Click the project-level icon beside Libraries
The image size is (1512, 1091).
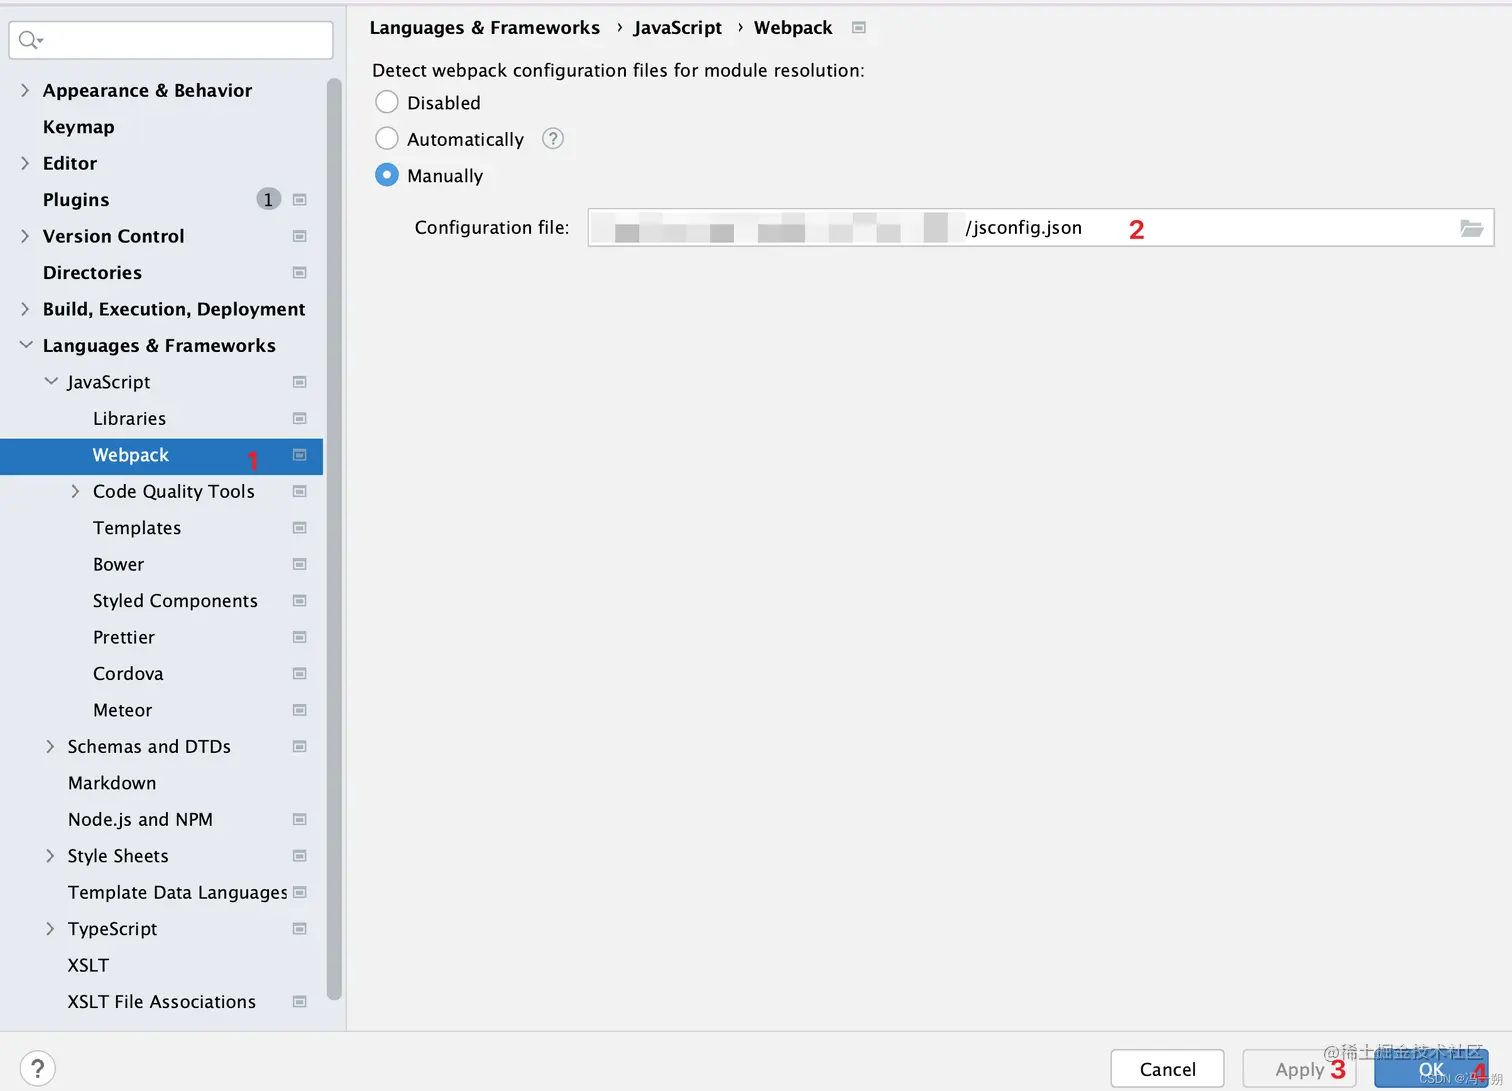click(299, 418)
